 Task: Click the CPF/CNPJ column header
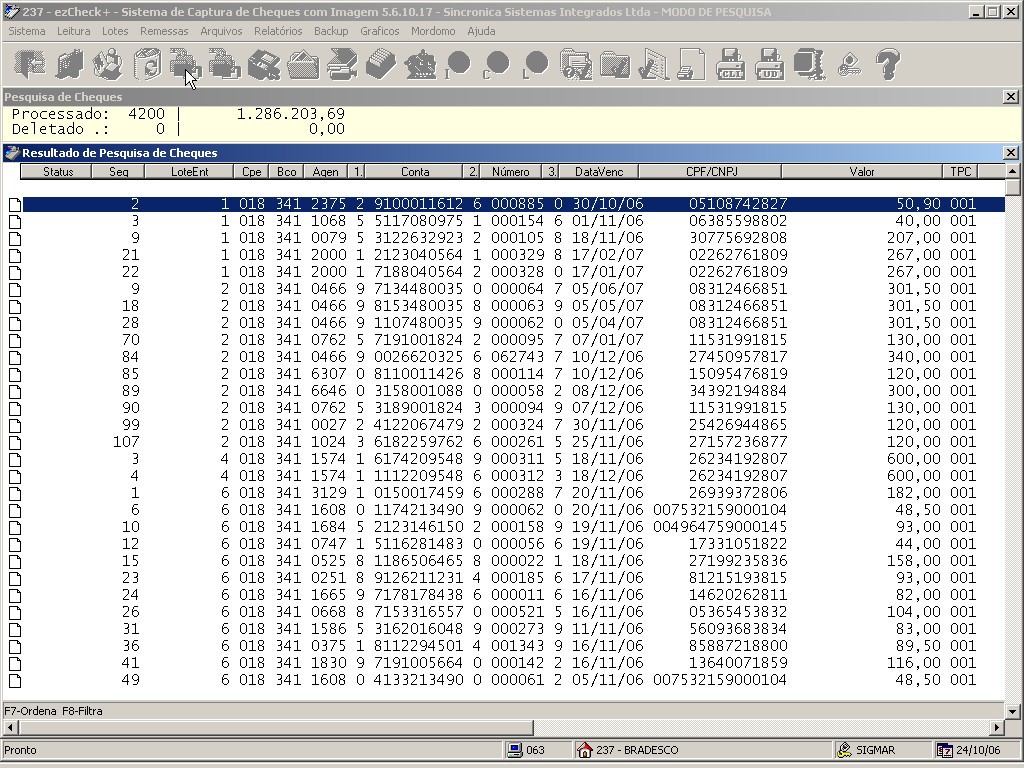click(x=711, y=172)
